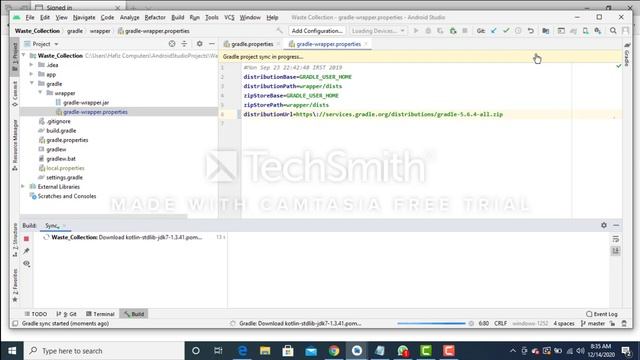This screenshot has height=360, width=640.
Task: Click Collapse All icon in Project panel
Action: pos(184,44)
